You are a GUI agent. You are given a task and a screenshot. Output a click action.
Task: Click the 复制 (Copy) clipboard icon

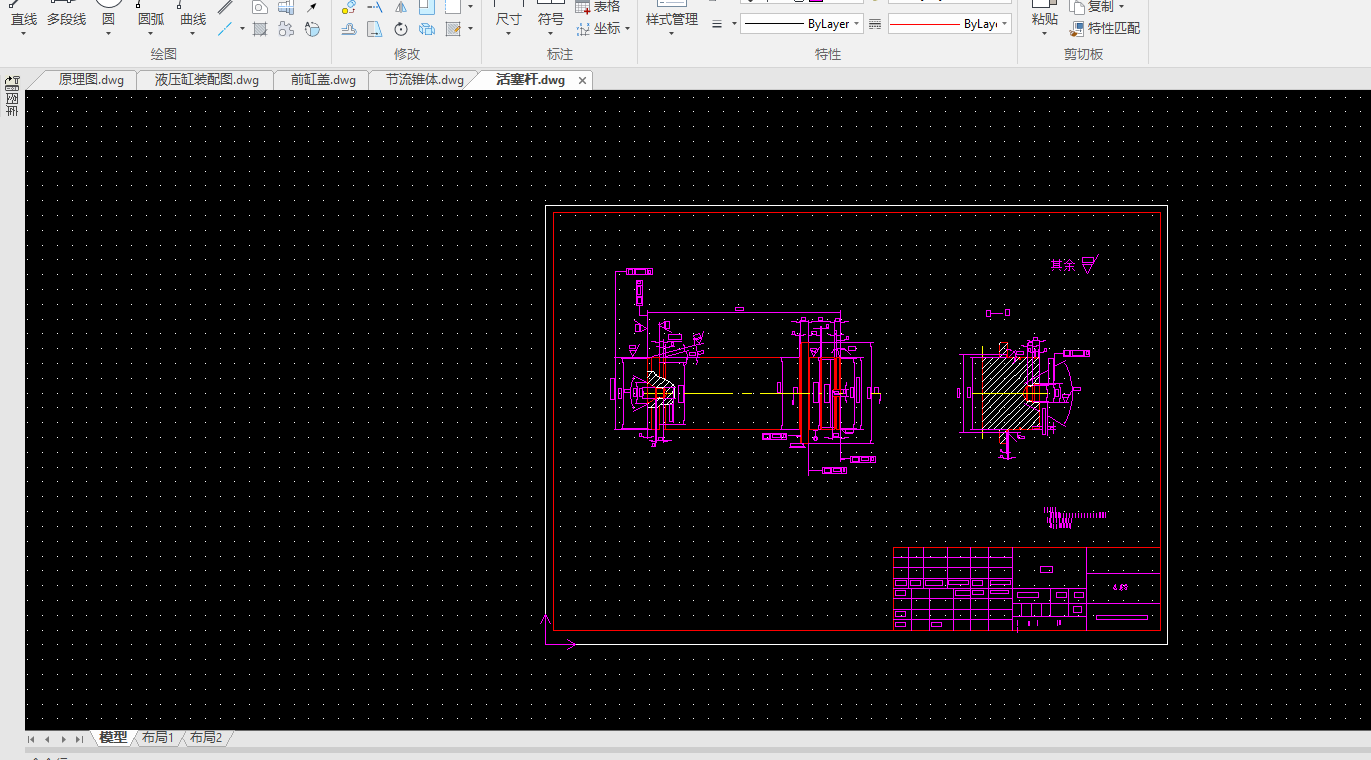[x=1077, y=7]
